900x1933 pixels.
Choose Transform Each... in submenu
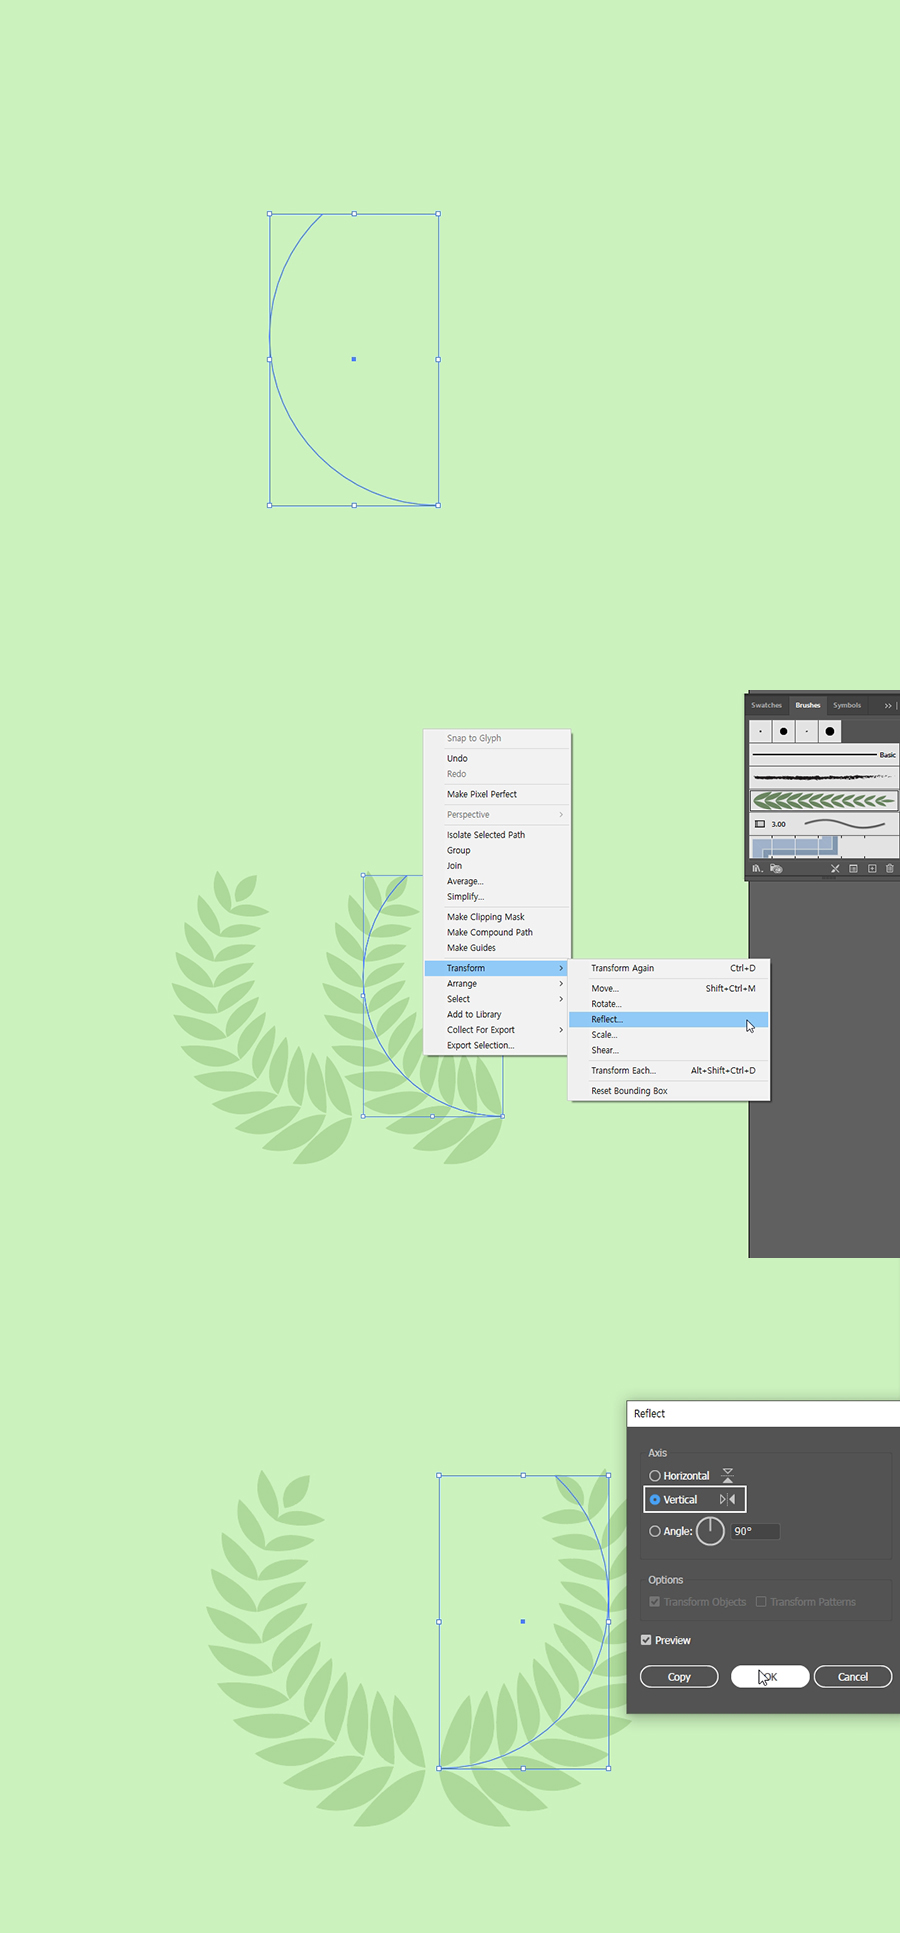[x=669, y=1070]
